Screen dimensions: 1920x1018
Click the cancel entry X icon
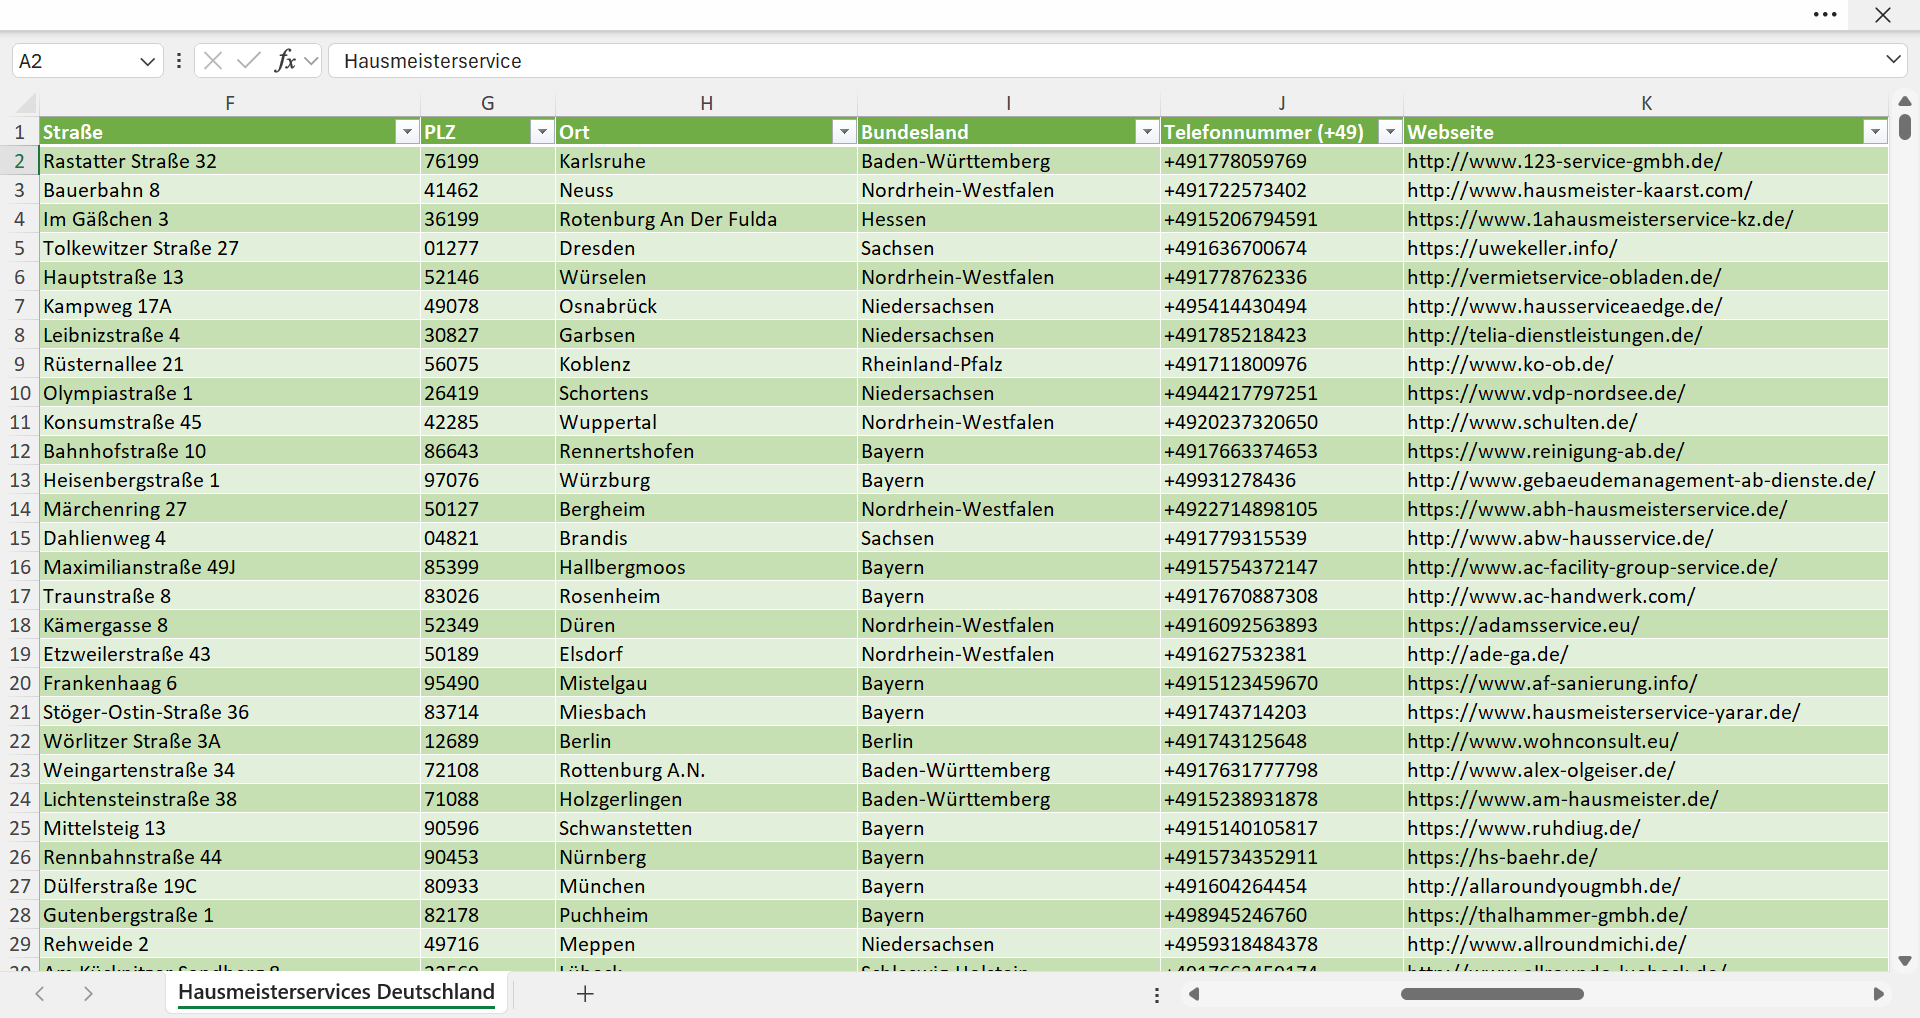point(213,61)
